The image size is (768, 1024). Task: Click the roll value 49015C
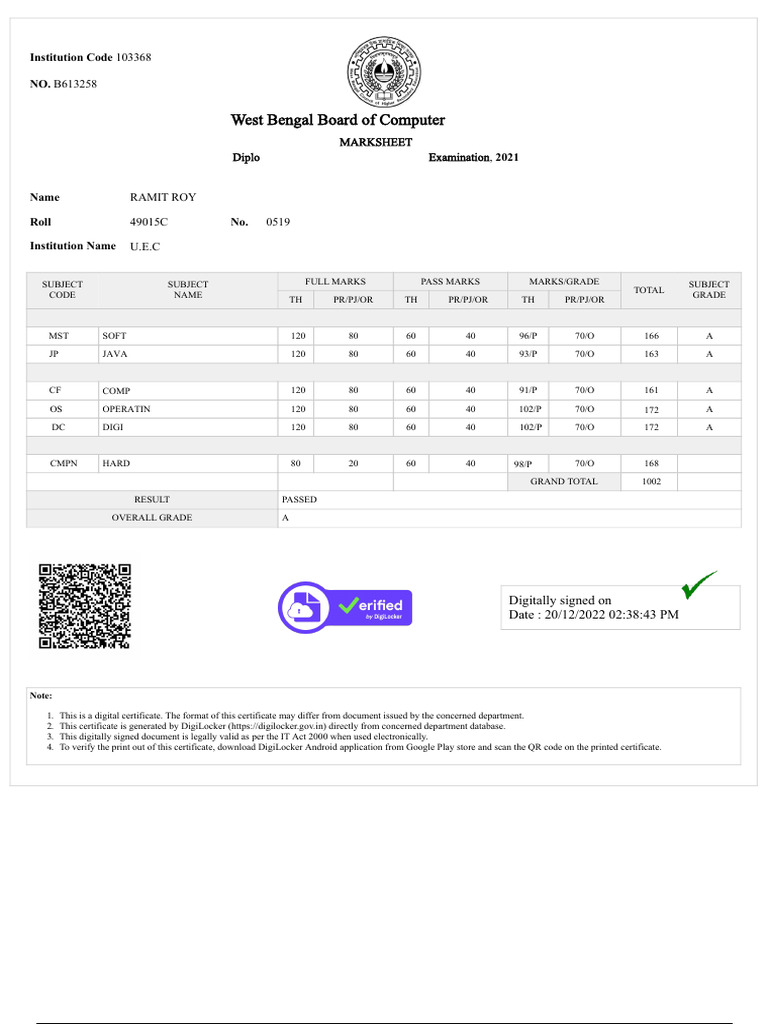(148, 222)
